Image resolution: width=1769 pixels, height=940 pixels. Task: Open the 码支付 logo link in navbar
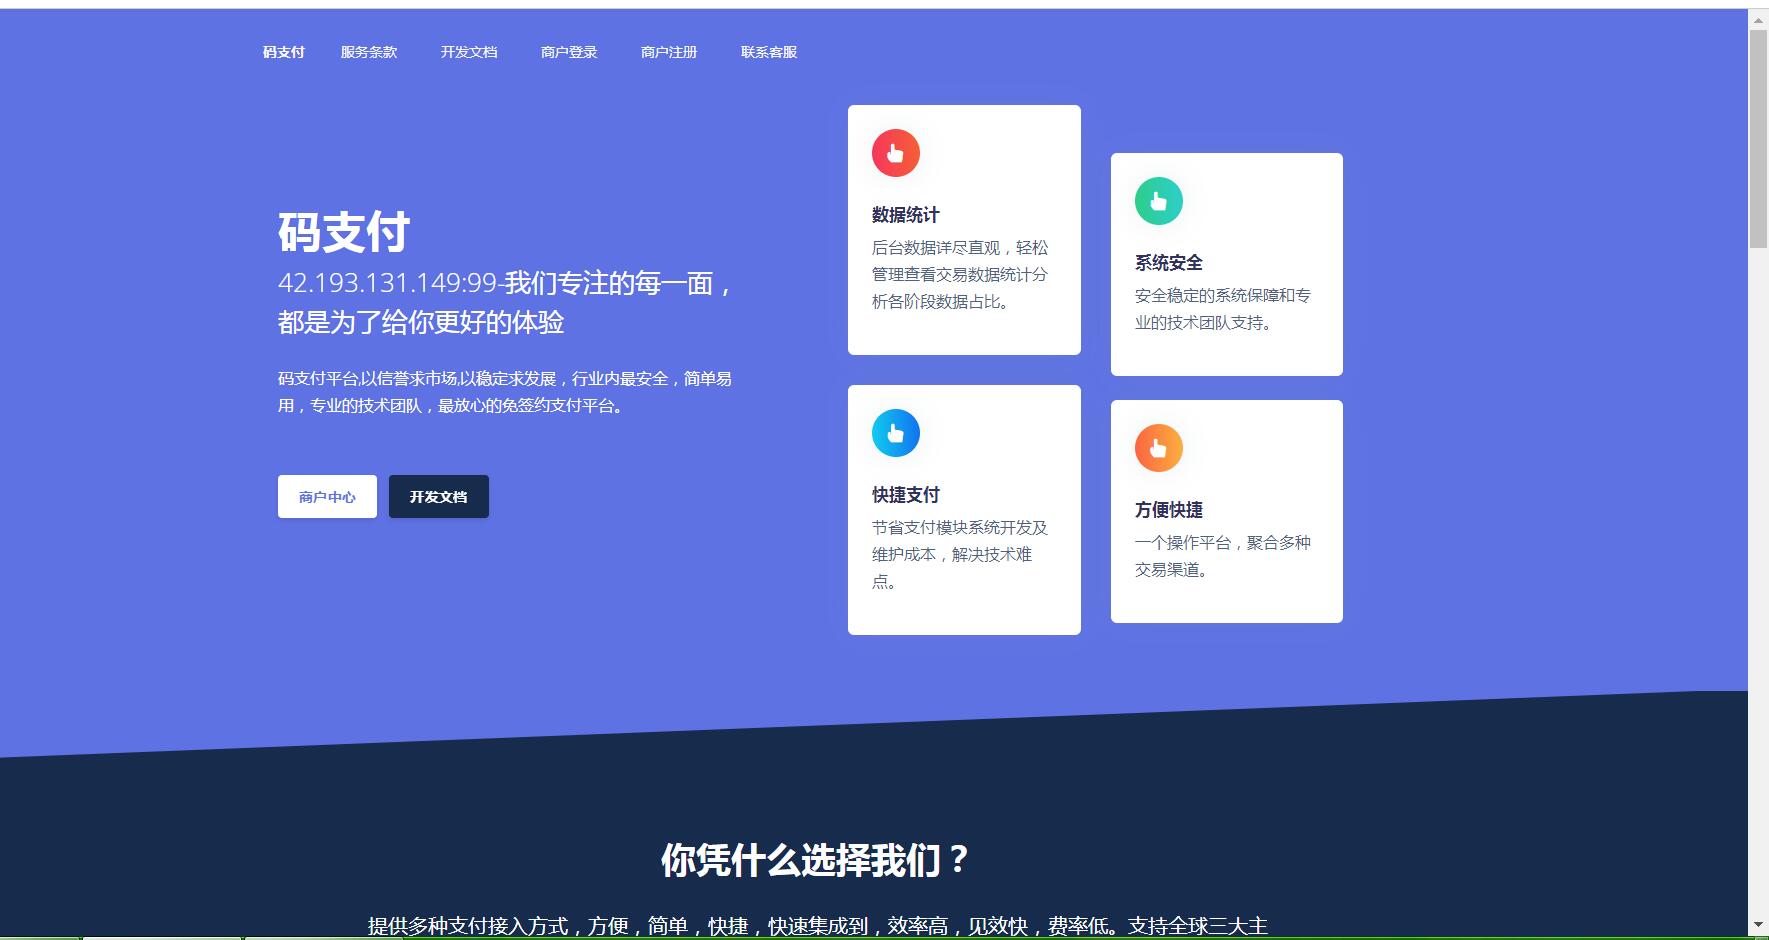pos(283,52)
